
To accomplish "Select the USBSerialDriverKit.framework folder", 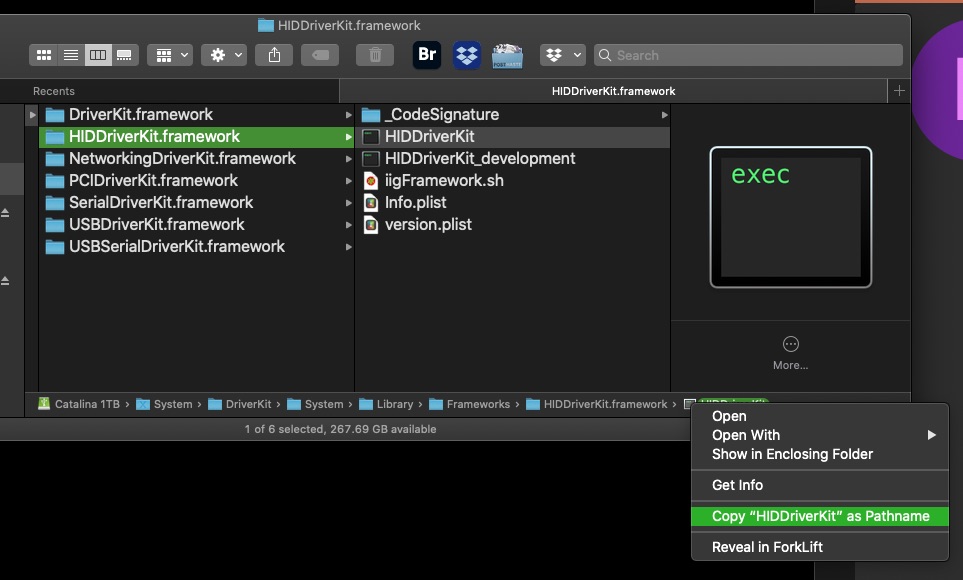I will click(x=197, y=247).
